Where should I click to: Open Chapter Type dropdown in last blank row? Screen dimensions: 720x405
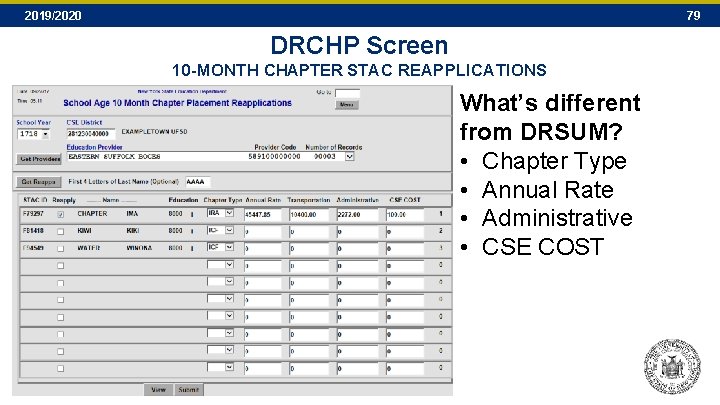click(x=229, y=367)
